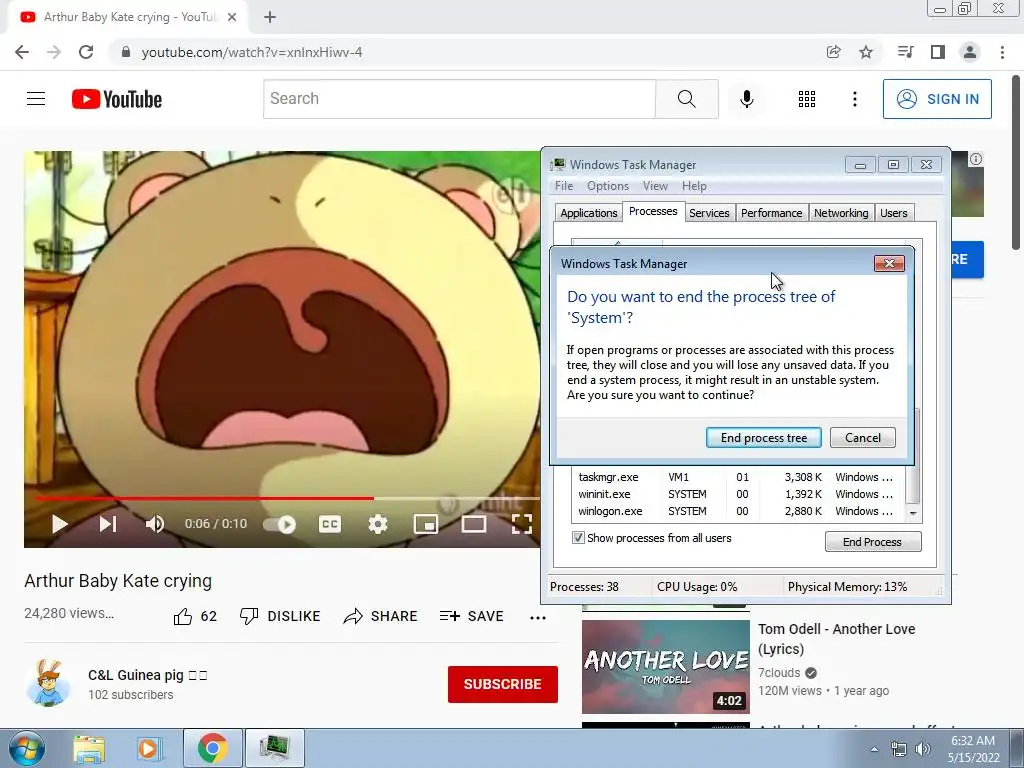This screenshot has height=768, width=1024.
Task: Switch to the Users tab
Action: (893, 213)
